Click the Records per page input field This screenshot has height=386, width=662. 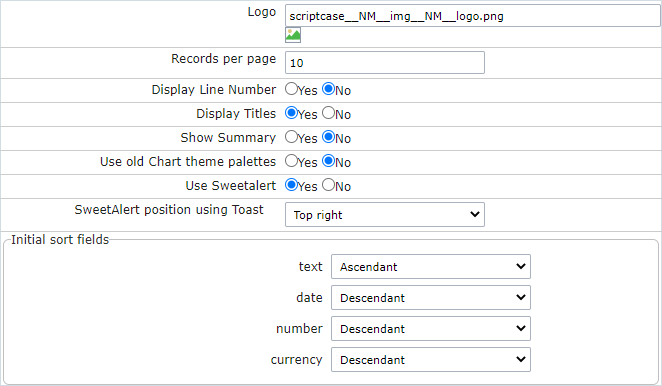[x=385, y=63]
